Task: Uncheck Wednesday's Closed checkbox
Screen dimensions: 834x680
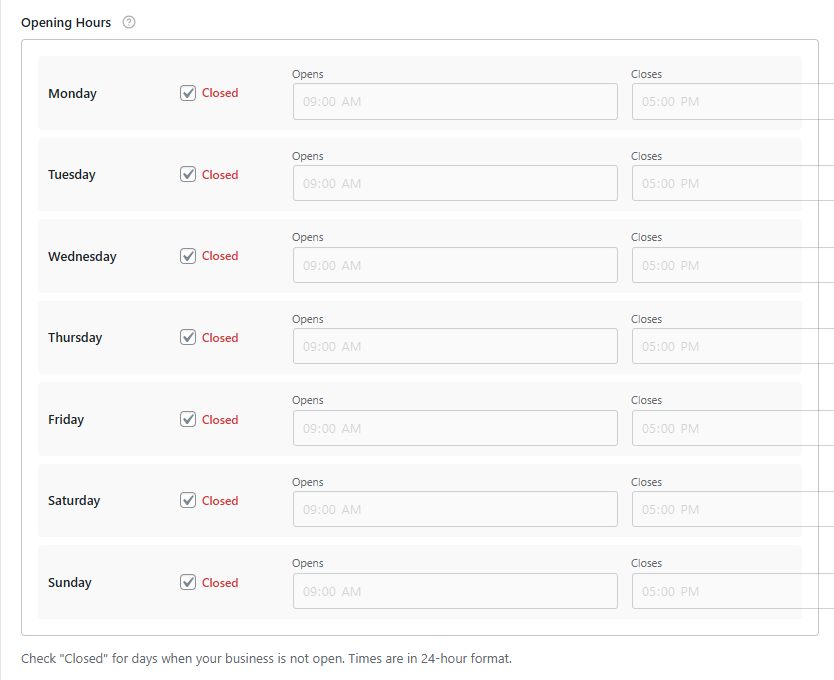Action: [x=188, y=256]
